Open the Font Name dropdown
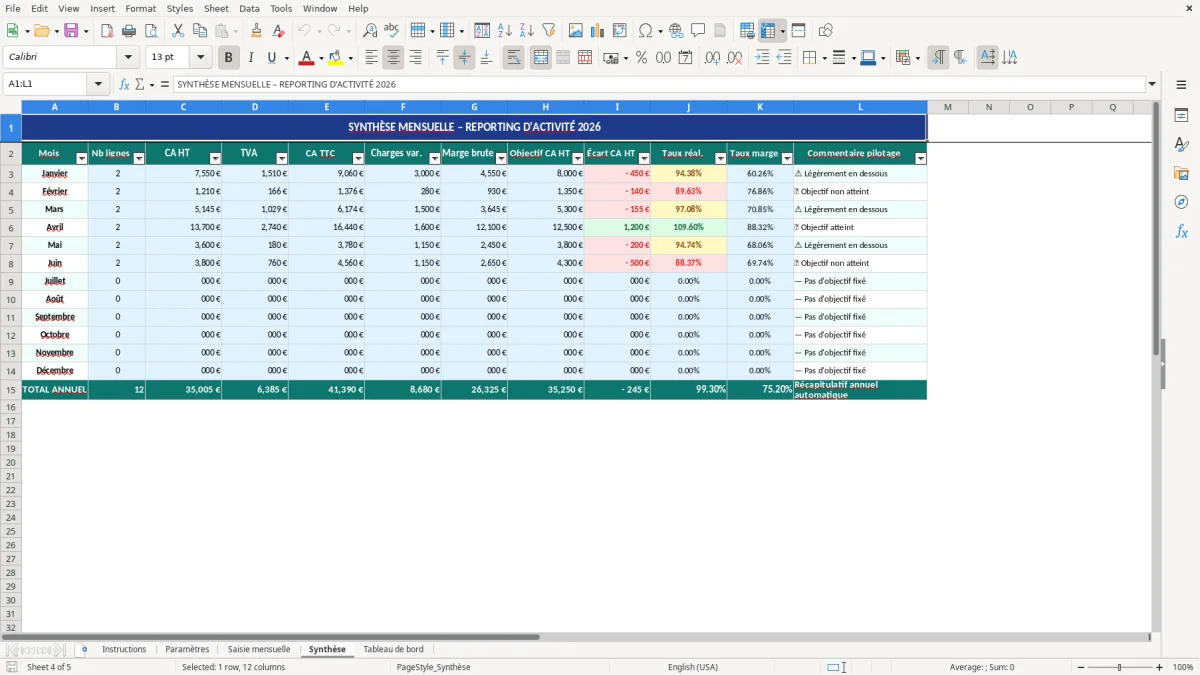1200x675 pixels. pos(128,58)
